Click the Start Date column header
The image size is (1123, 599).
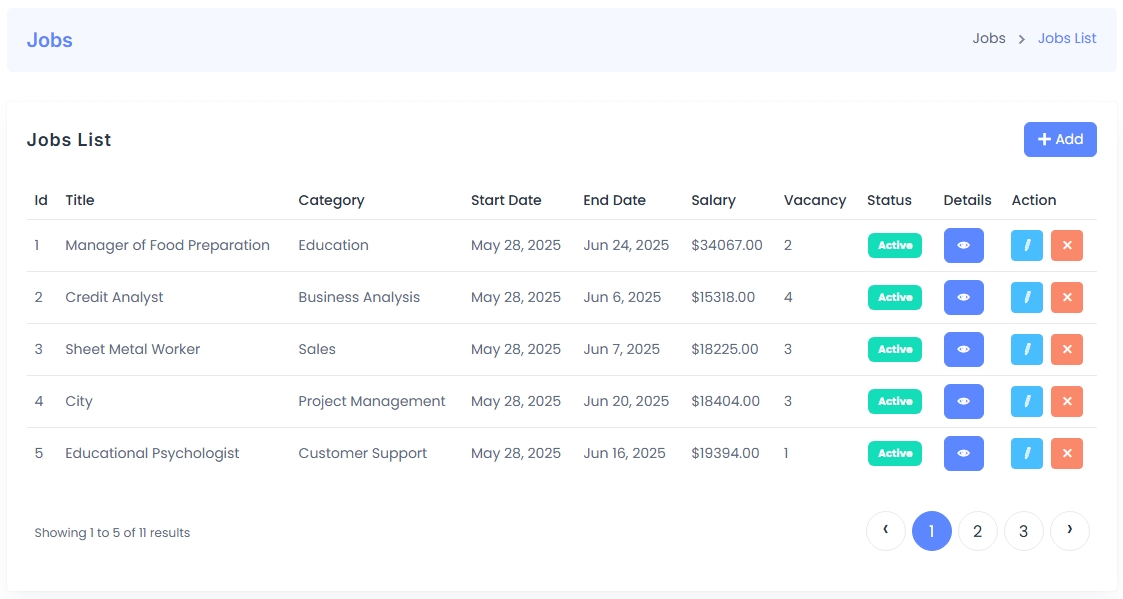pyautogui.click(x=506, y=200)
